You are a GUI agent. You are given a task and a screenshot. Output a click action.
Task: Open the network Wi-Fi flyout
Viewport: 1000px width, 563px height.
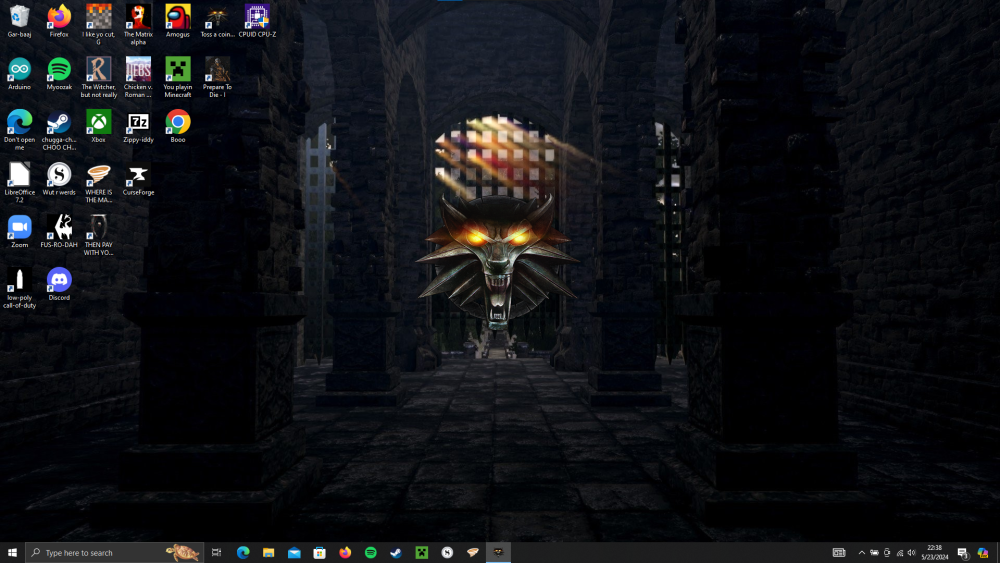pos(900,552)
